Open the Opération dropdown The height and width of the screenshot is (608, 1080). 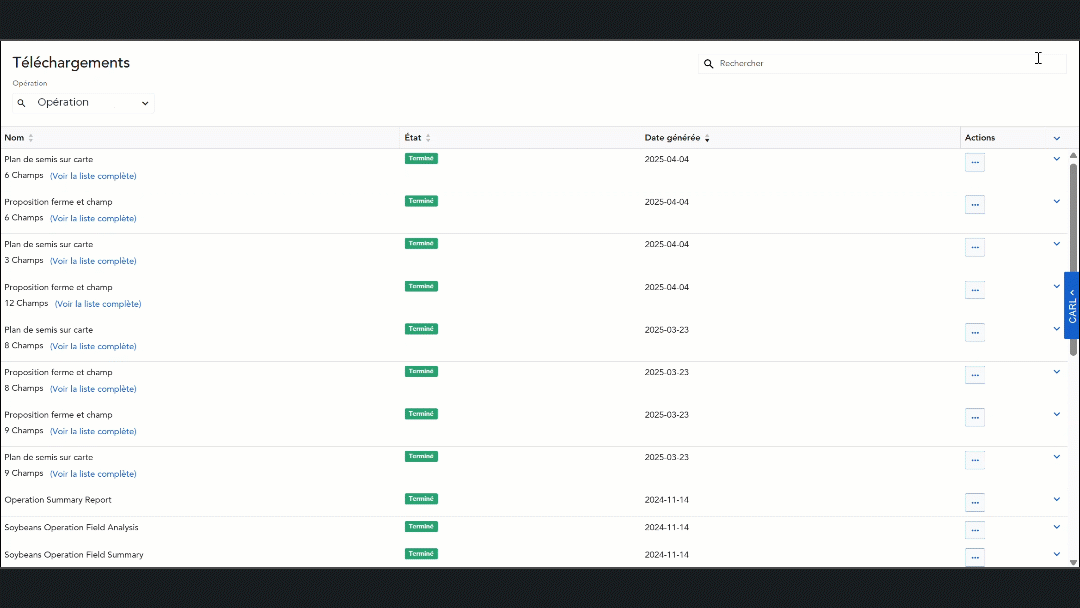(83, 103)
